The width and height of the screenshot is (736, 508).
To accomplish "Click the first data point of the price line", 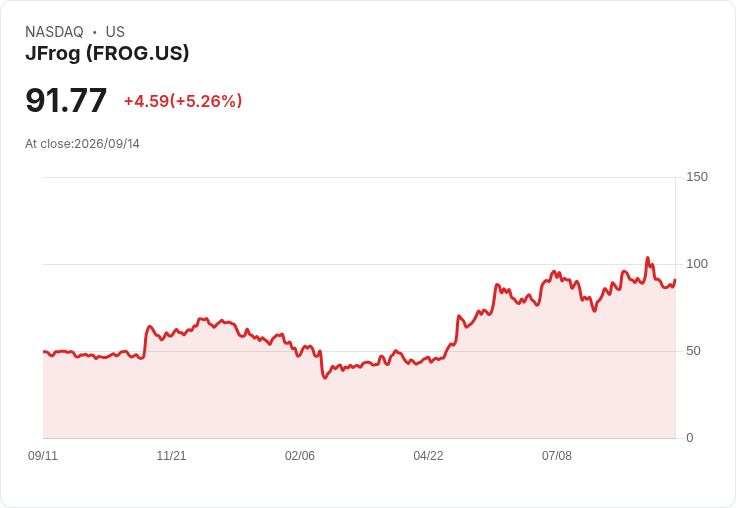I will click(44, 351).
